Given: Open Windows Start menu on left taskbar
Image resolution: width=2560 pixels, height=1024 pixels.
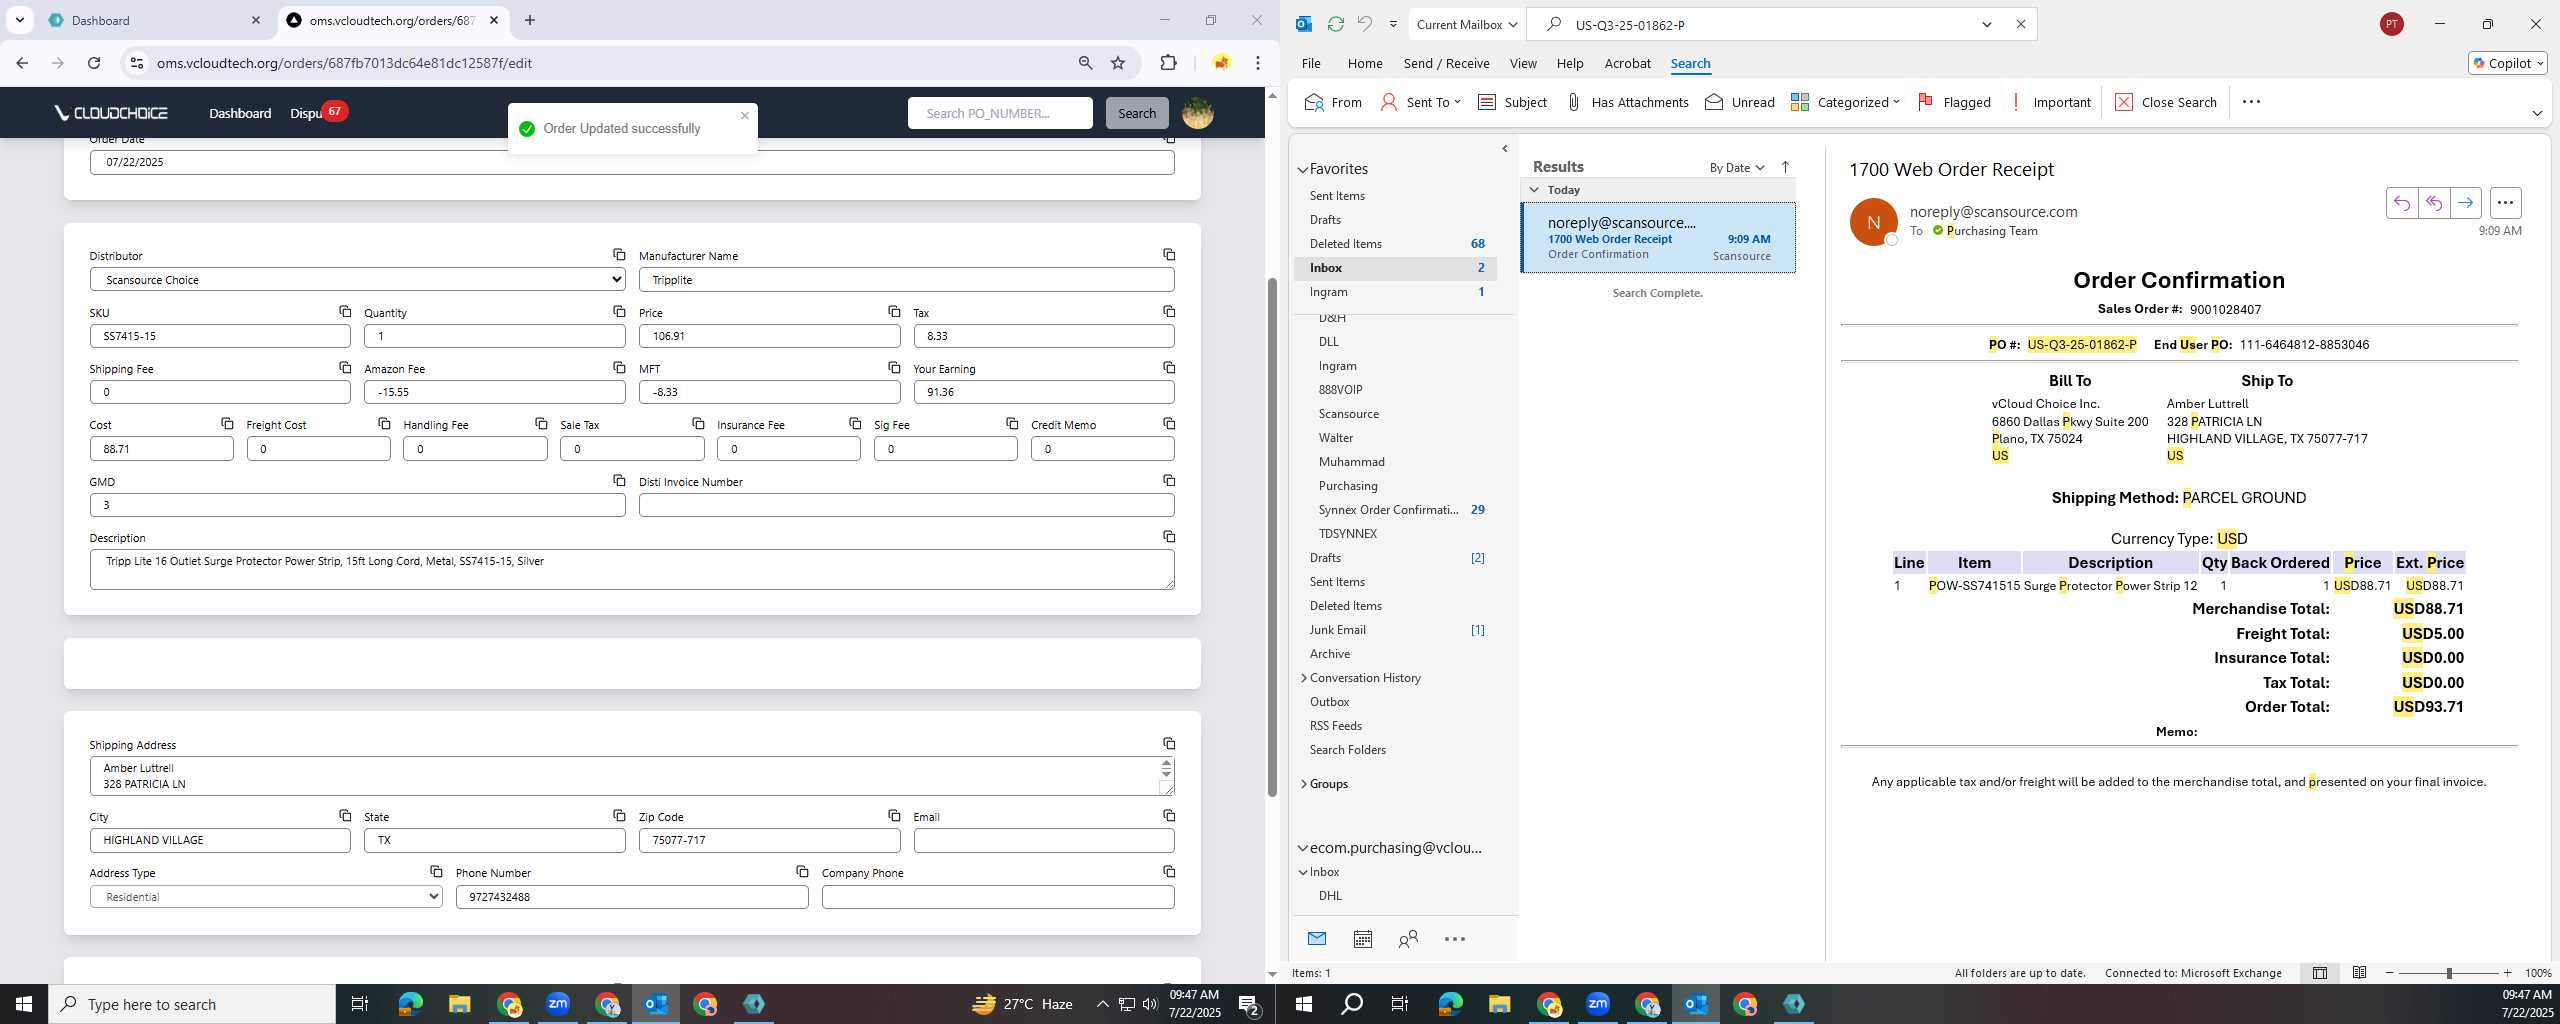Looking at the screenshot, I should [x=24, y=1004].
